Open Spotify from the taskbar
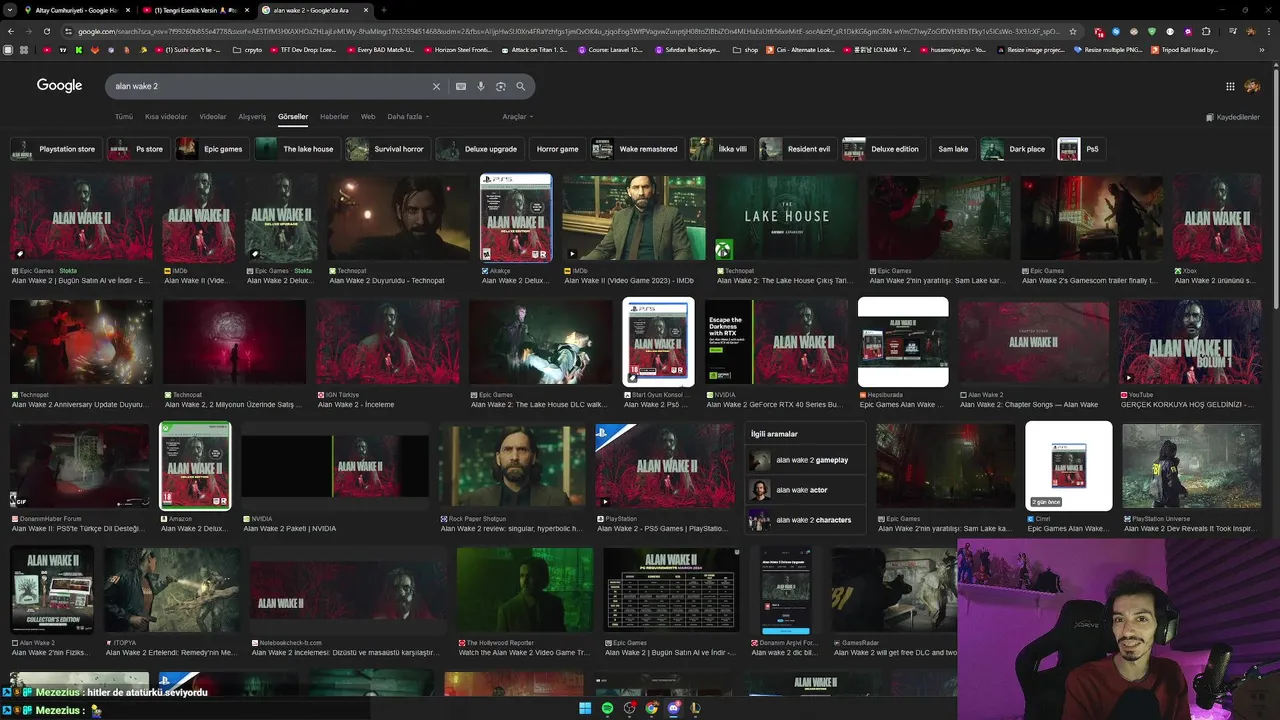This screenshot has width=1280, height=720. coord(607,708)
